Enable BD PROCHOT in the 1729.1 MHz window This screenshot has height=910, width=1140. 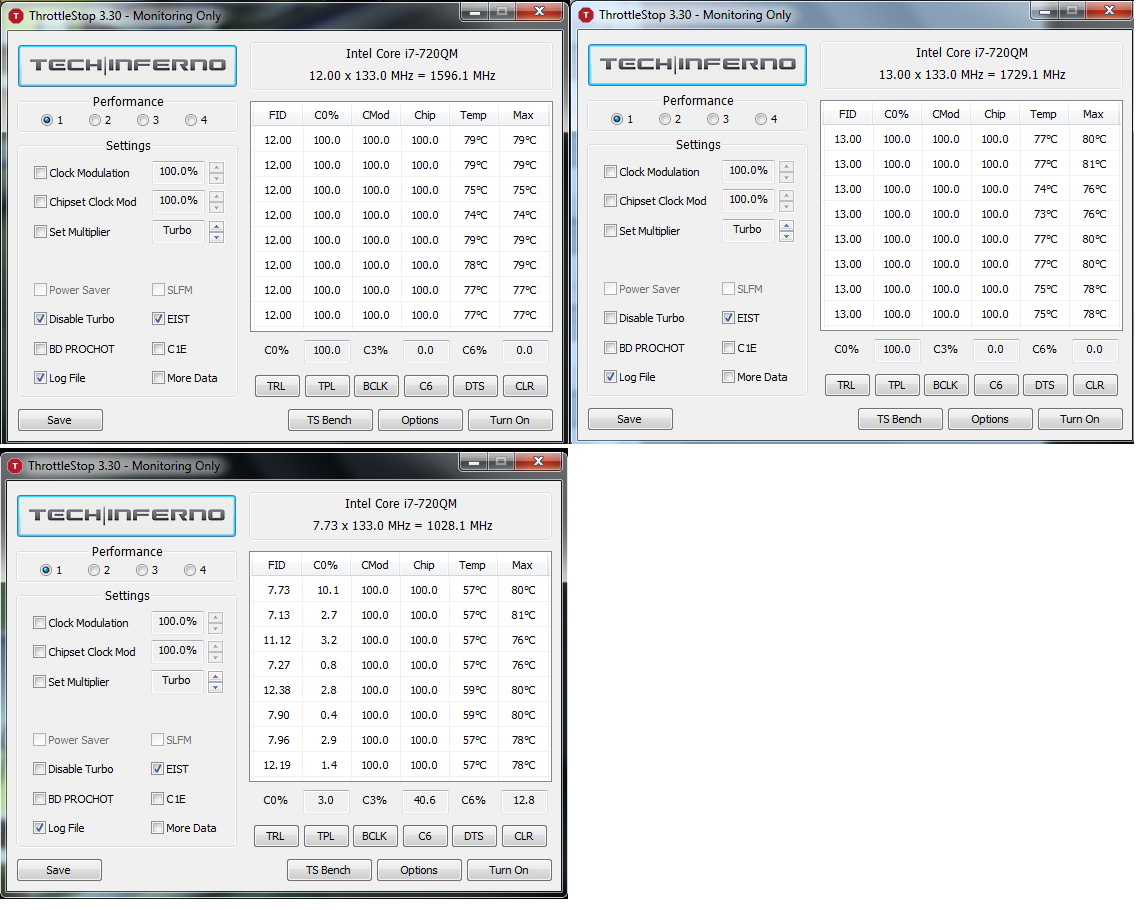(x=610, y=348)
